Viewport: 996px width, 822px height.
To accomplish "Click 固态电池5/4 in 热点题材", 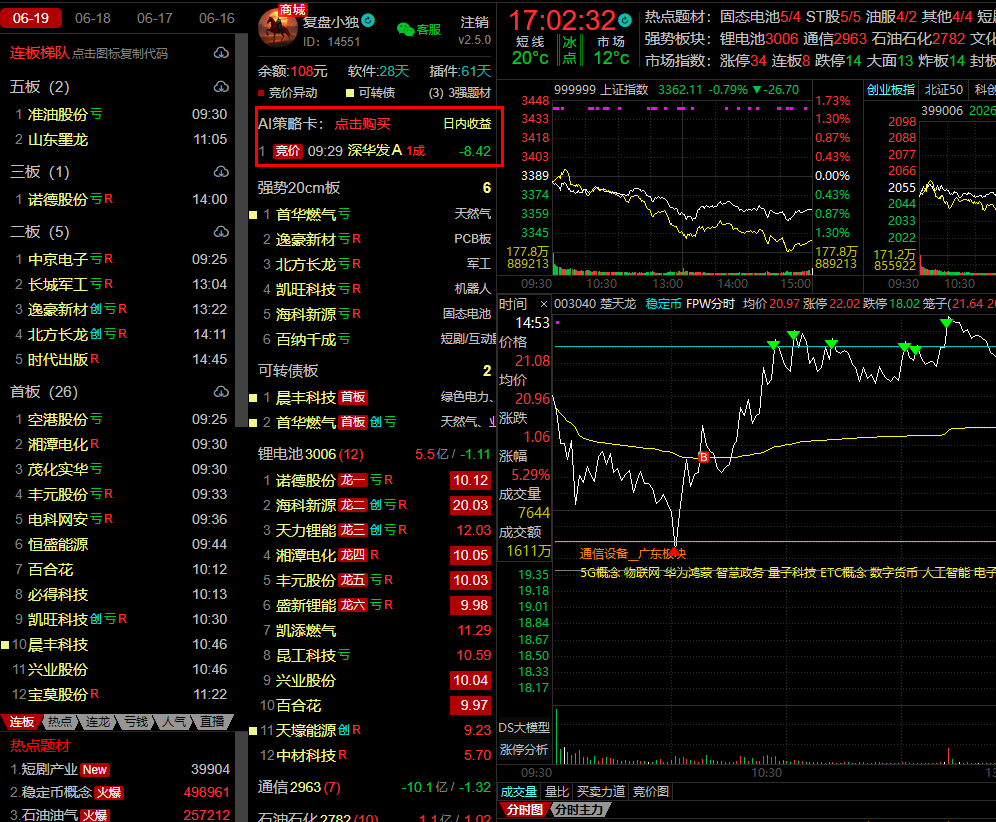I will click(x=760, y=17).
